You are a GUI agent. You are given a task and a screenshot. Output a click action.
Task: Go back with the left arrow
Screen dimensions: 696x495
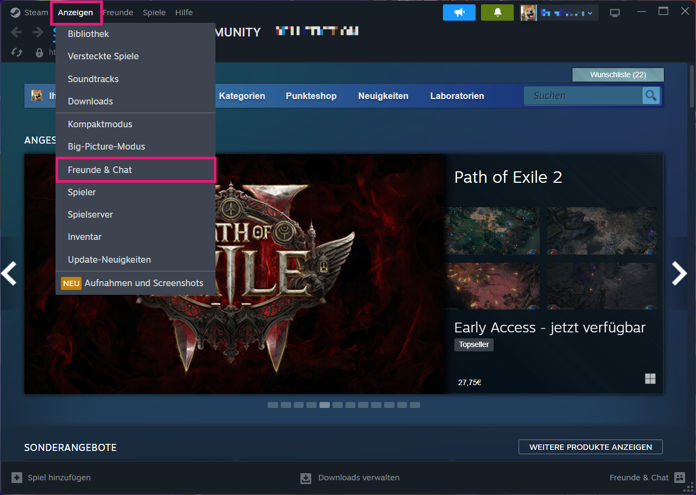tap(16, 32)
